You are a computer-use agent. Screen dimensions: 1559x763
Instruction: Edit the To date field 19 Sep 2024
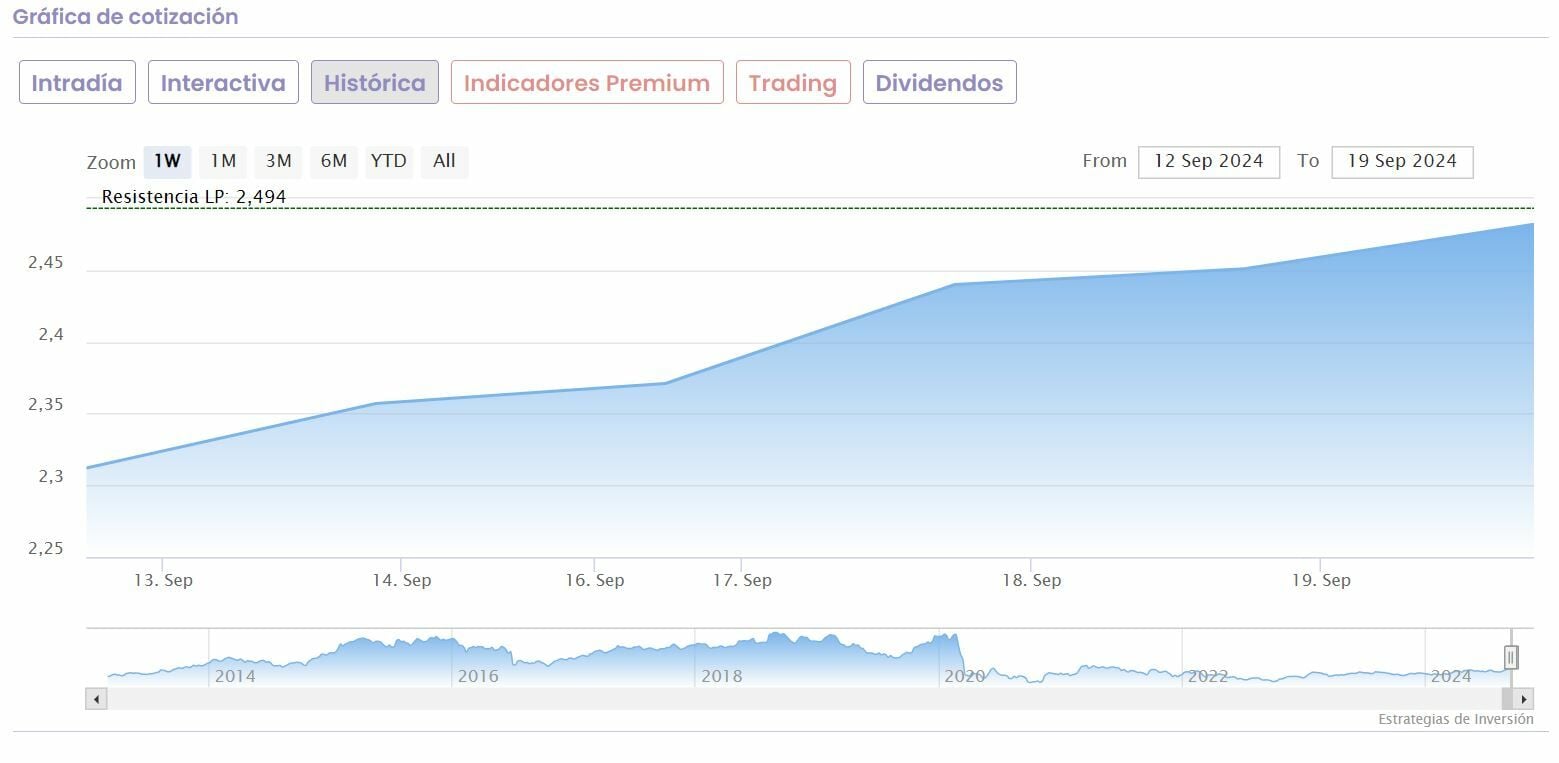(x=1402, y=161)
